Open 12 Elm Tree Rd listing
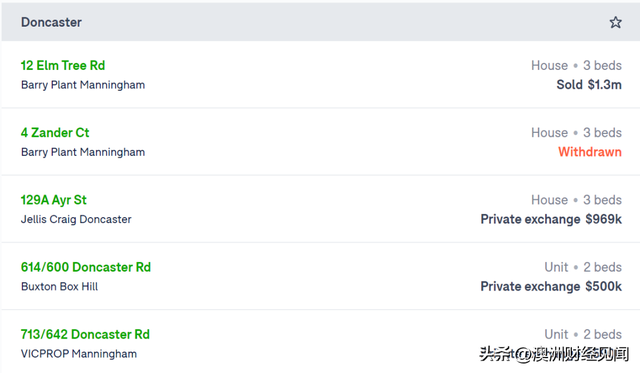Image resolution: width=640 pixels, height=373 pixels. coord(63,65)
